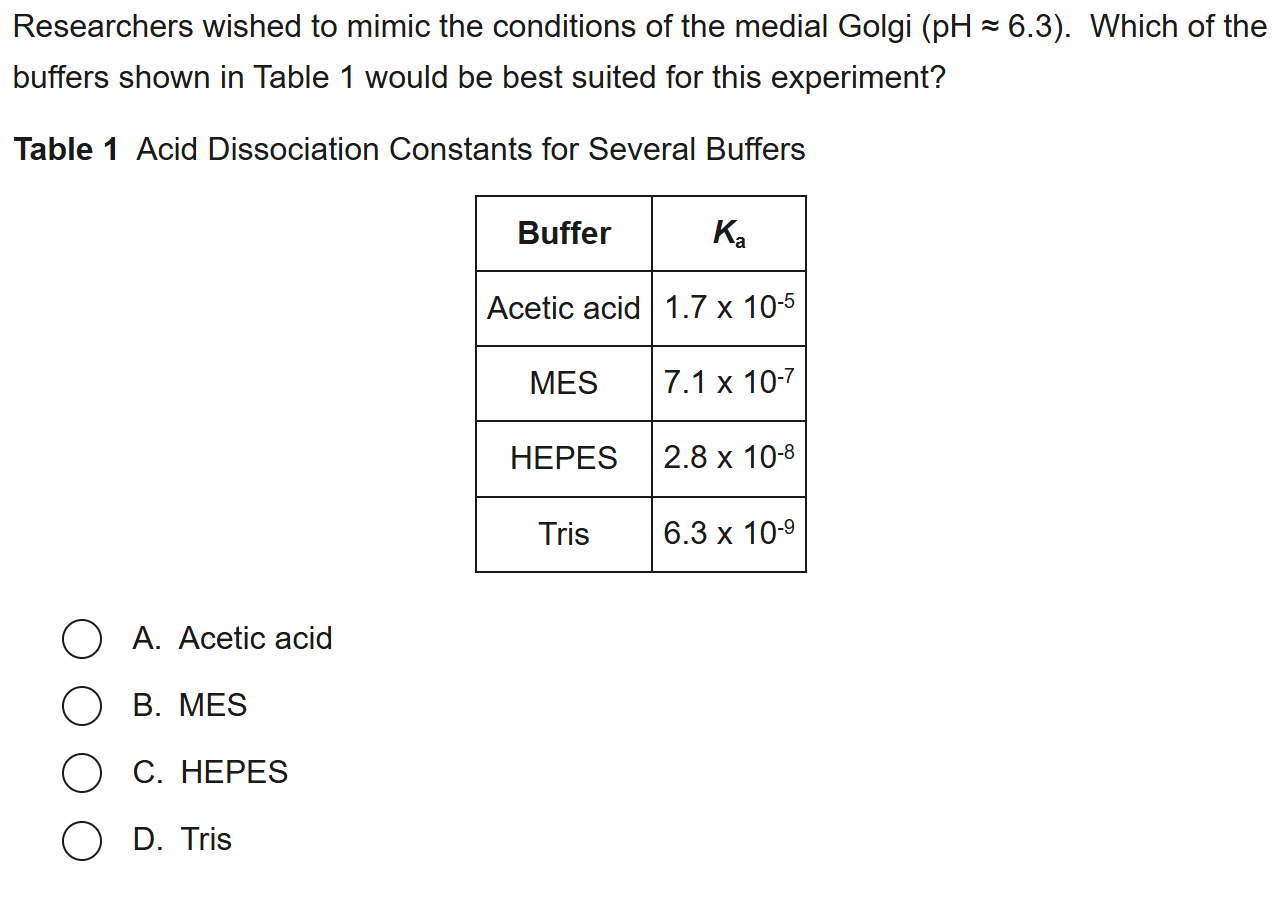
Task: Click the 'D. Tris' answer text
Action: click(x=182, y=840)
